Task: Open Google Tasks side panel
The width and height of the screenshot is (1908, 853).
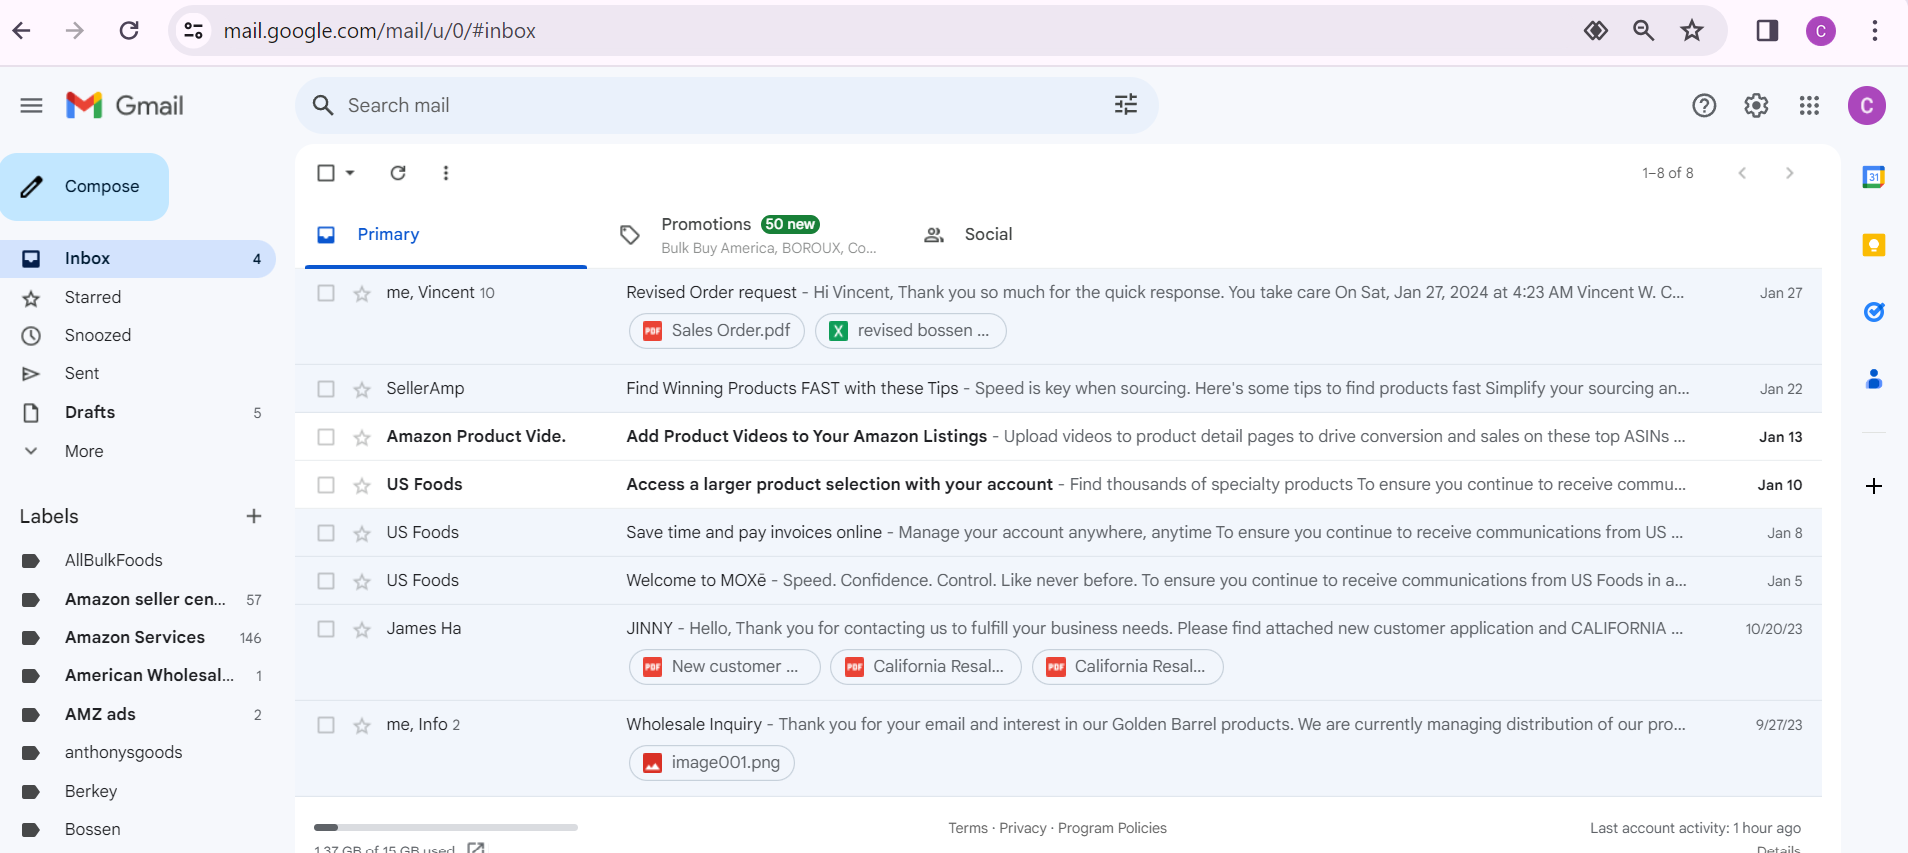Action: click(1874, 312)
